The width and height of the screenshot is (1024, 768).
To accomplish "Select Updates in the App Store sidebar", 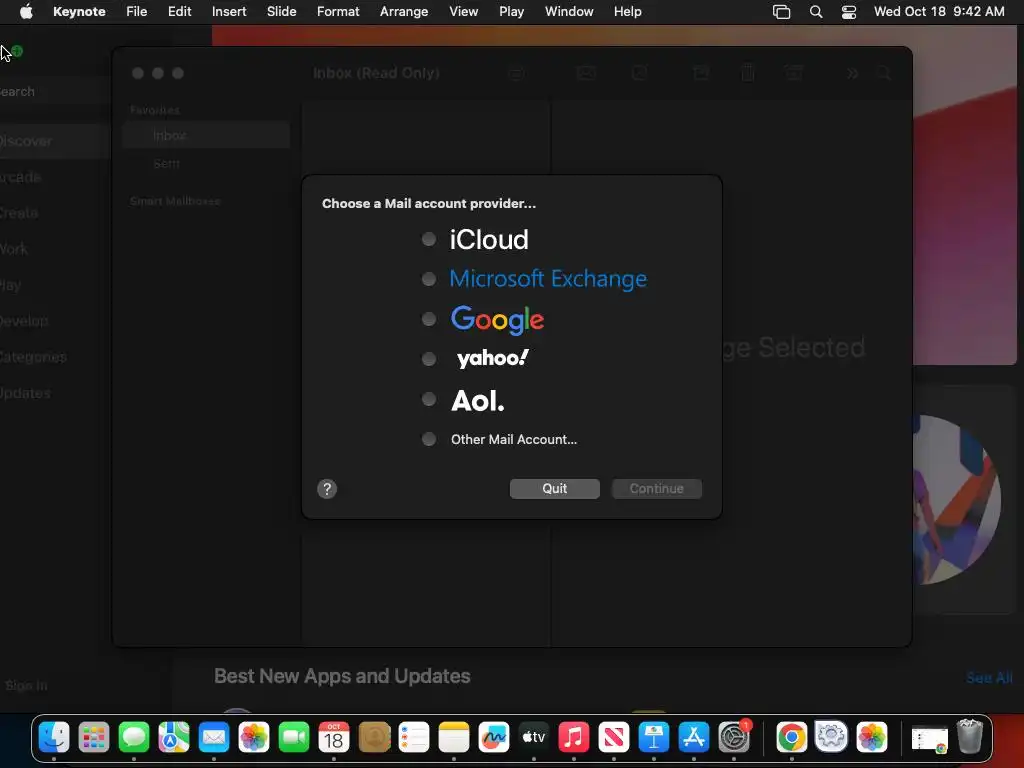I will tap(54, 393).
